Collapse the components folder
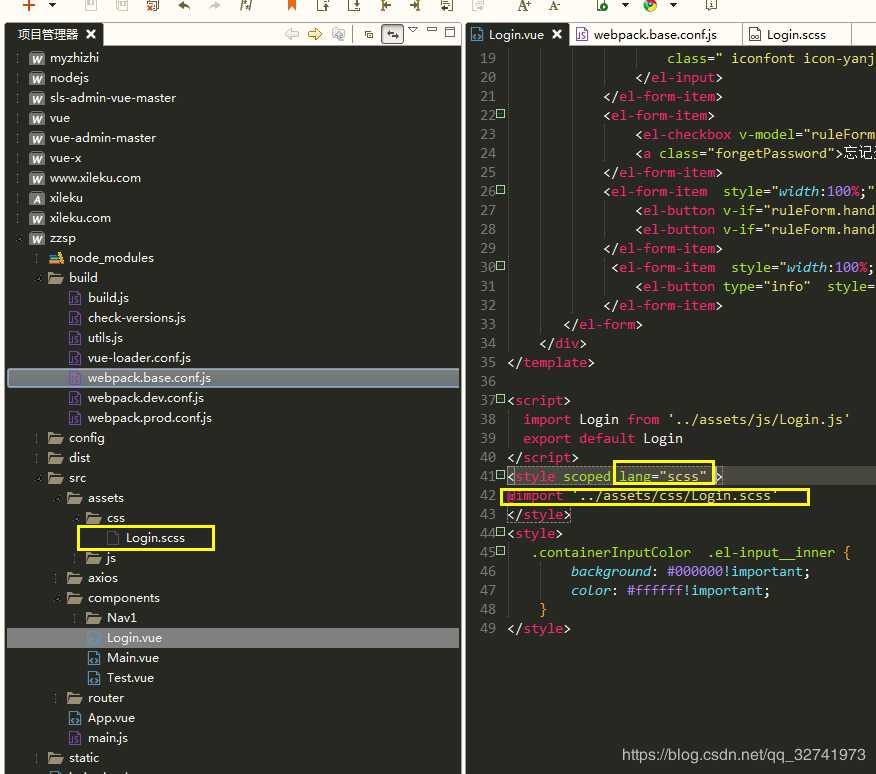This screenshot has width=876, height=774. pos(58,598)
